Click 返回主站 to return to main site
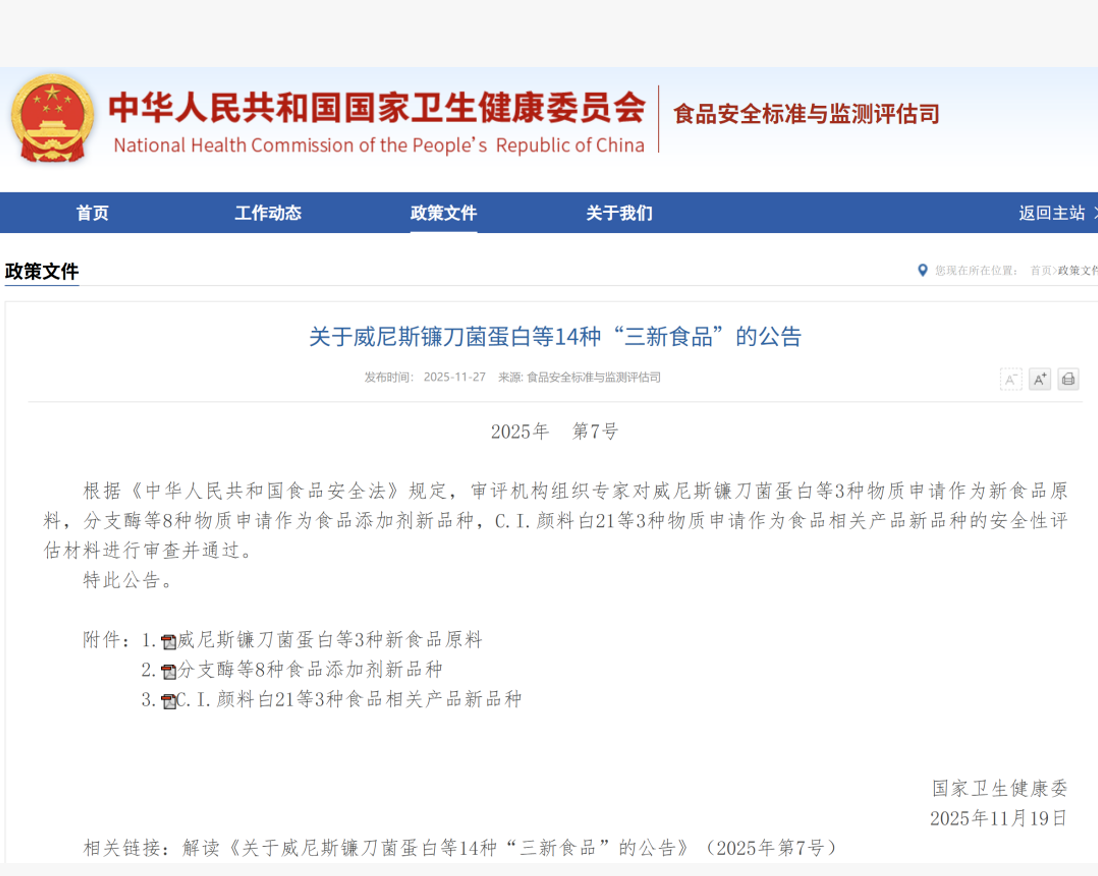The width and height of the screenshot is (1098, 876). click(x=1053, y=213)
